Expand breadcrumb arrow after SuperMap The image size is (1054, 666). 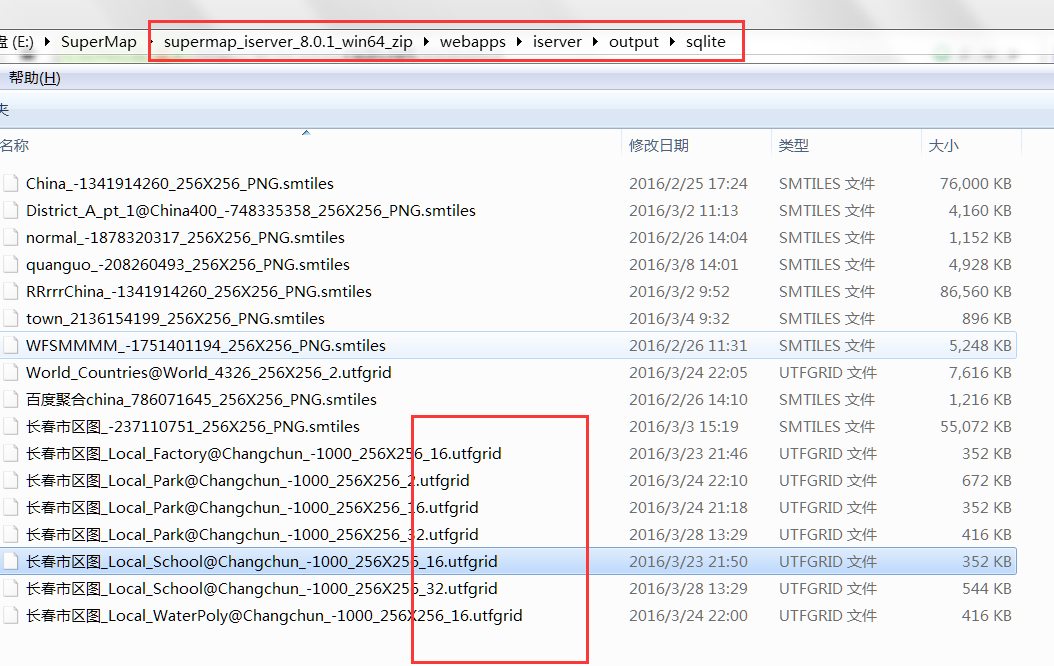pyautogui.click(x=151, y=42)
